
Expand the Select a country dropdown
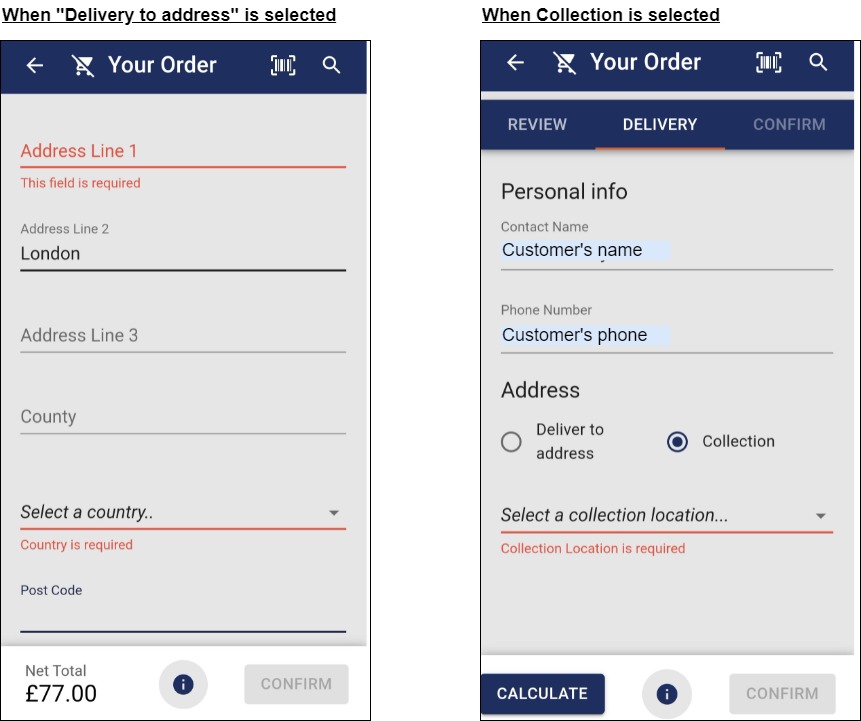(x=183, y=512)
